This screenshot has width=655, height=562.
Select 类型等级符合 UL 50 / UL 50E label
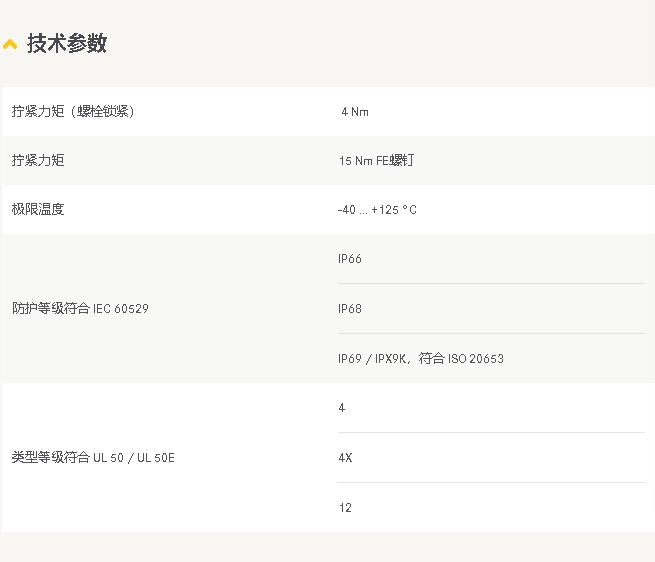click(x=93, y=458)
